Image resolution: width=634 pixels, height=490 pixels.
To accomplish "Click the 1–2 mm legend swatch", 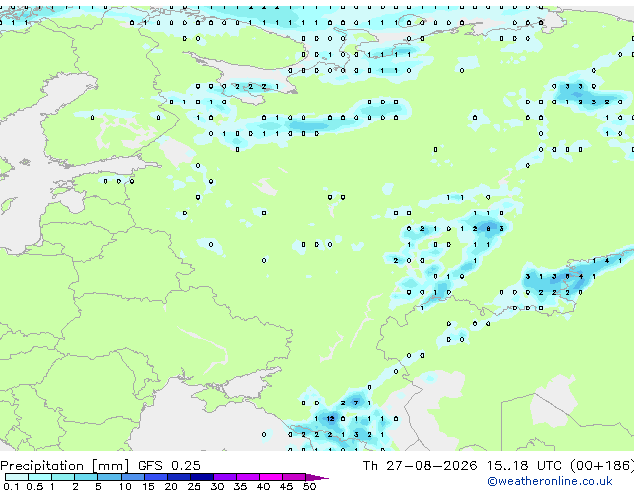I will (x=63, y=477).
